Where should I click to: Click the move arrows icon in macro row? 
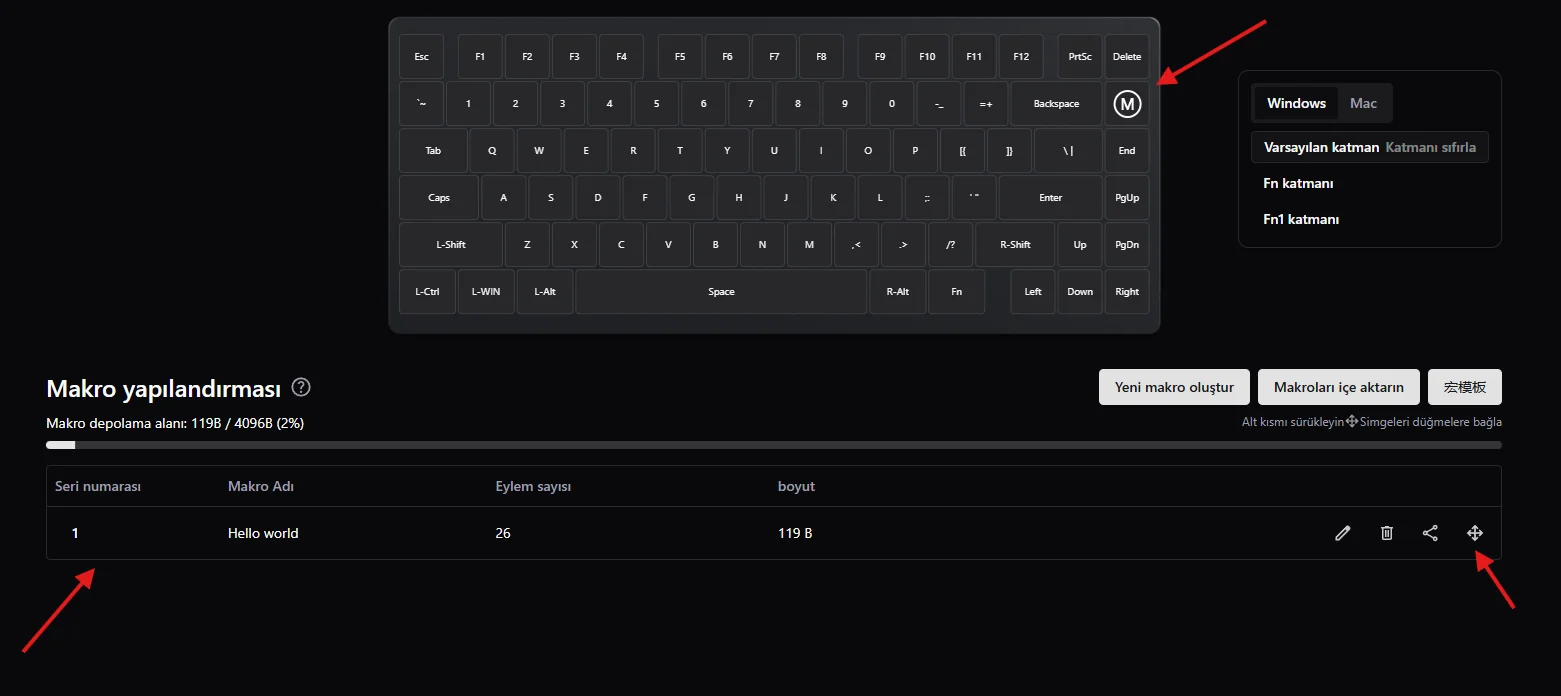point(1474,533)
